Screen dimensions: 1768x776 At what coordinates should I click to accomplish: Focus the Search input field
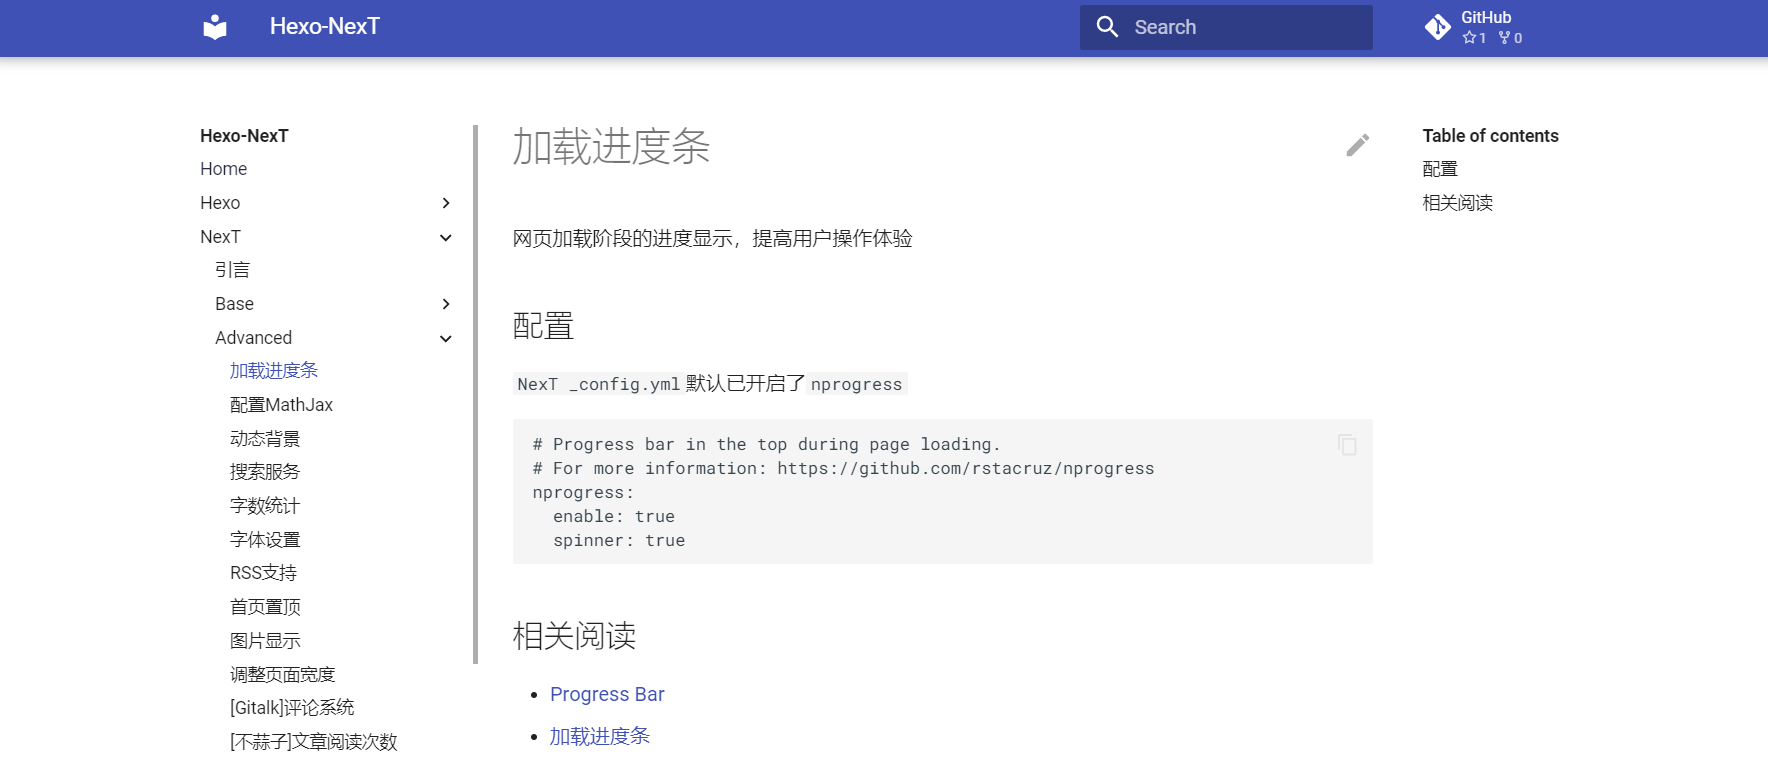pyautogui.click(x=1226, y=27)
